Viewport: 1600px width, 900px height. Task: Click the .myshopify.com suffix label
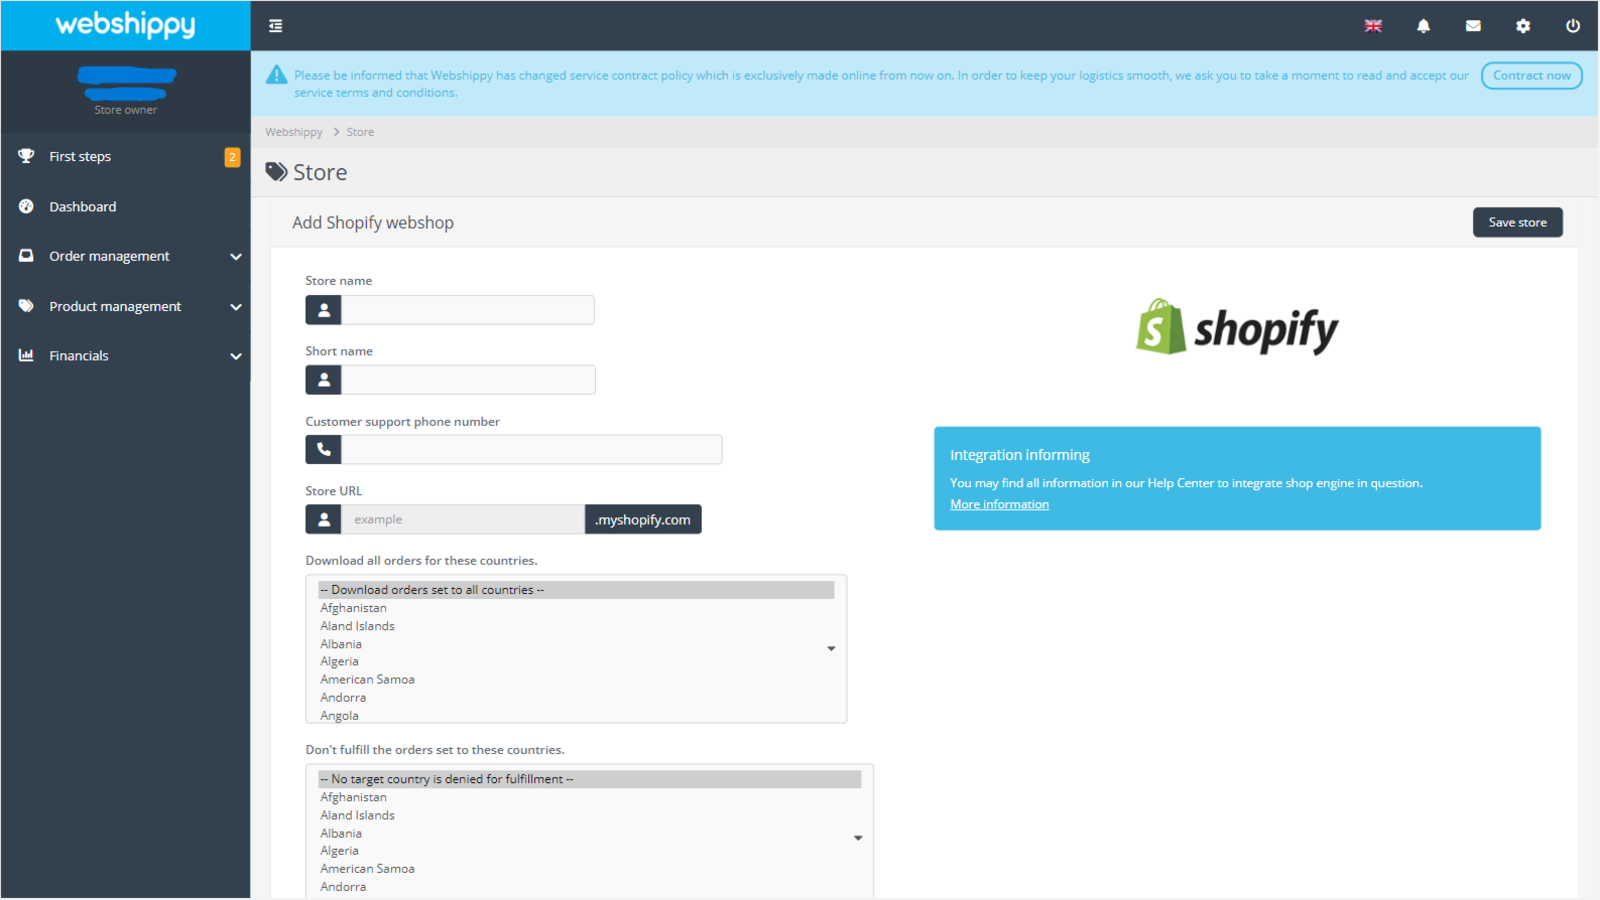(643, 519)
